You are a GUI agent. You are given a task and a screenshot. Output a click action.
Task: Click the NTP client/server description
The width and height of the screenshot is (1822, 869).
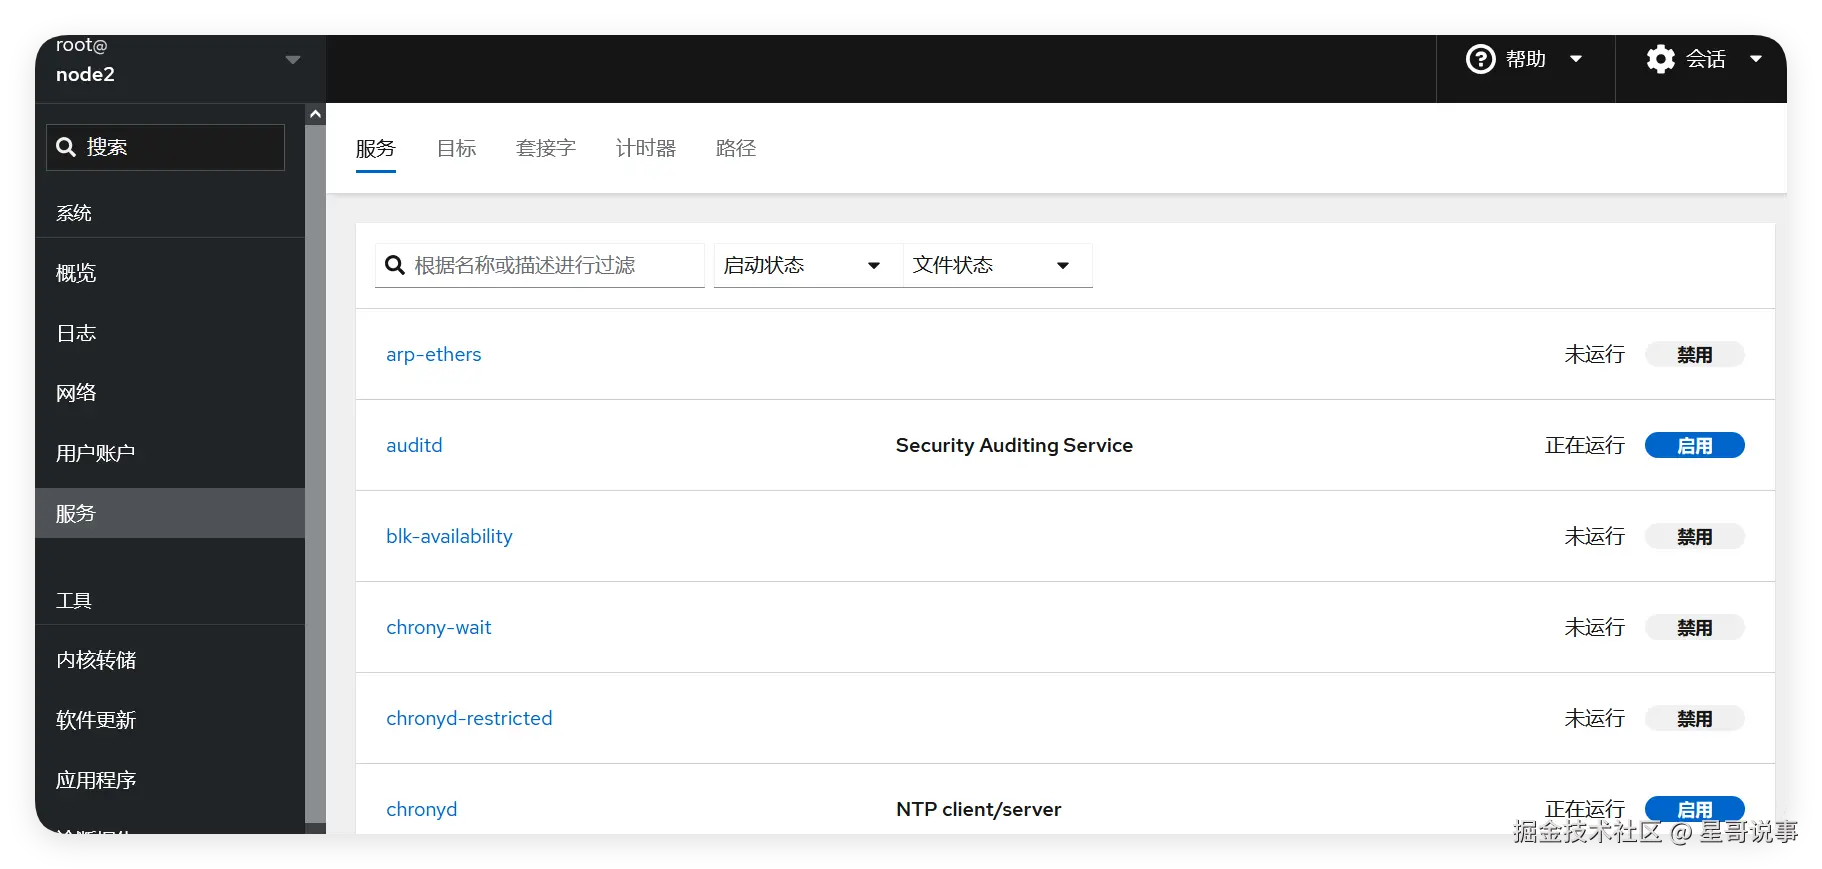978,809
